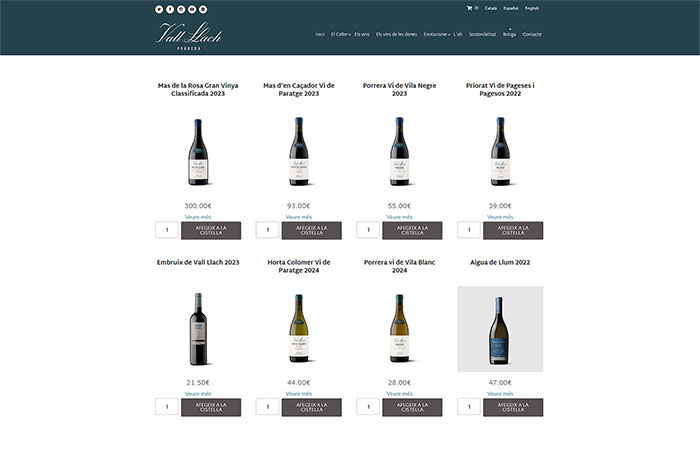Go to the Sostenibilitat menu item

(x=483, y=34)
